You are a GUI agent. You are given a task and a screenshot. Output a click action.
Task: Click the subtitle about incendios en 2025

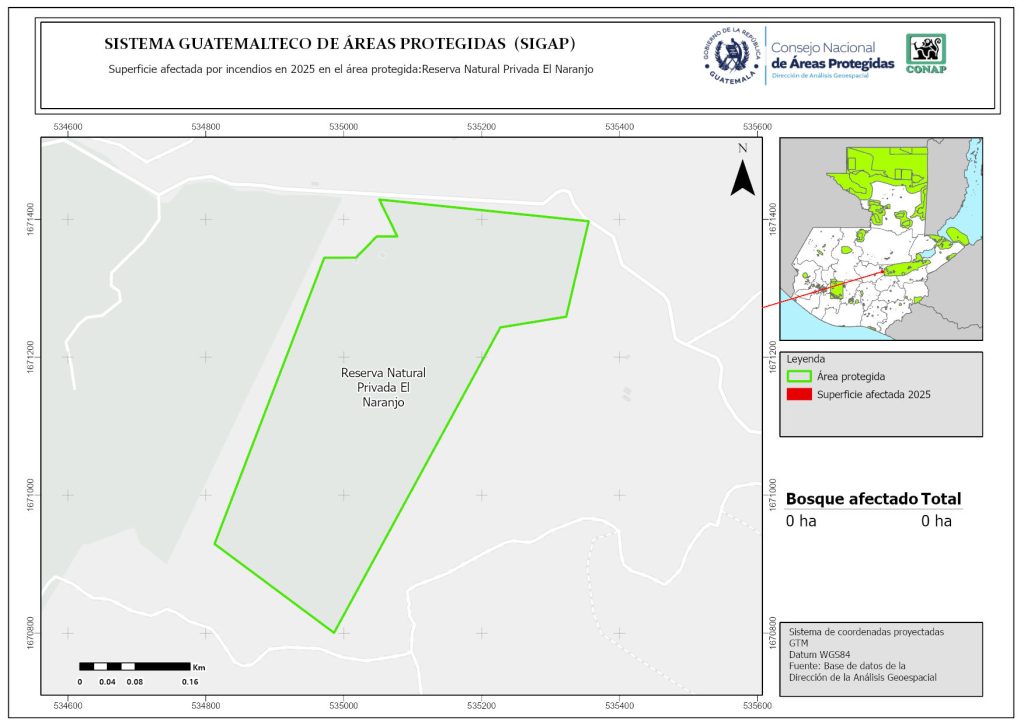pos(343,70)
